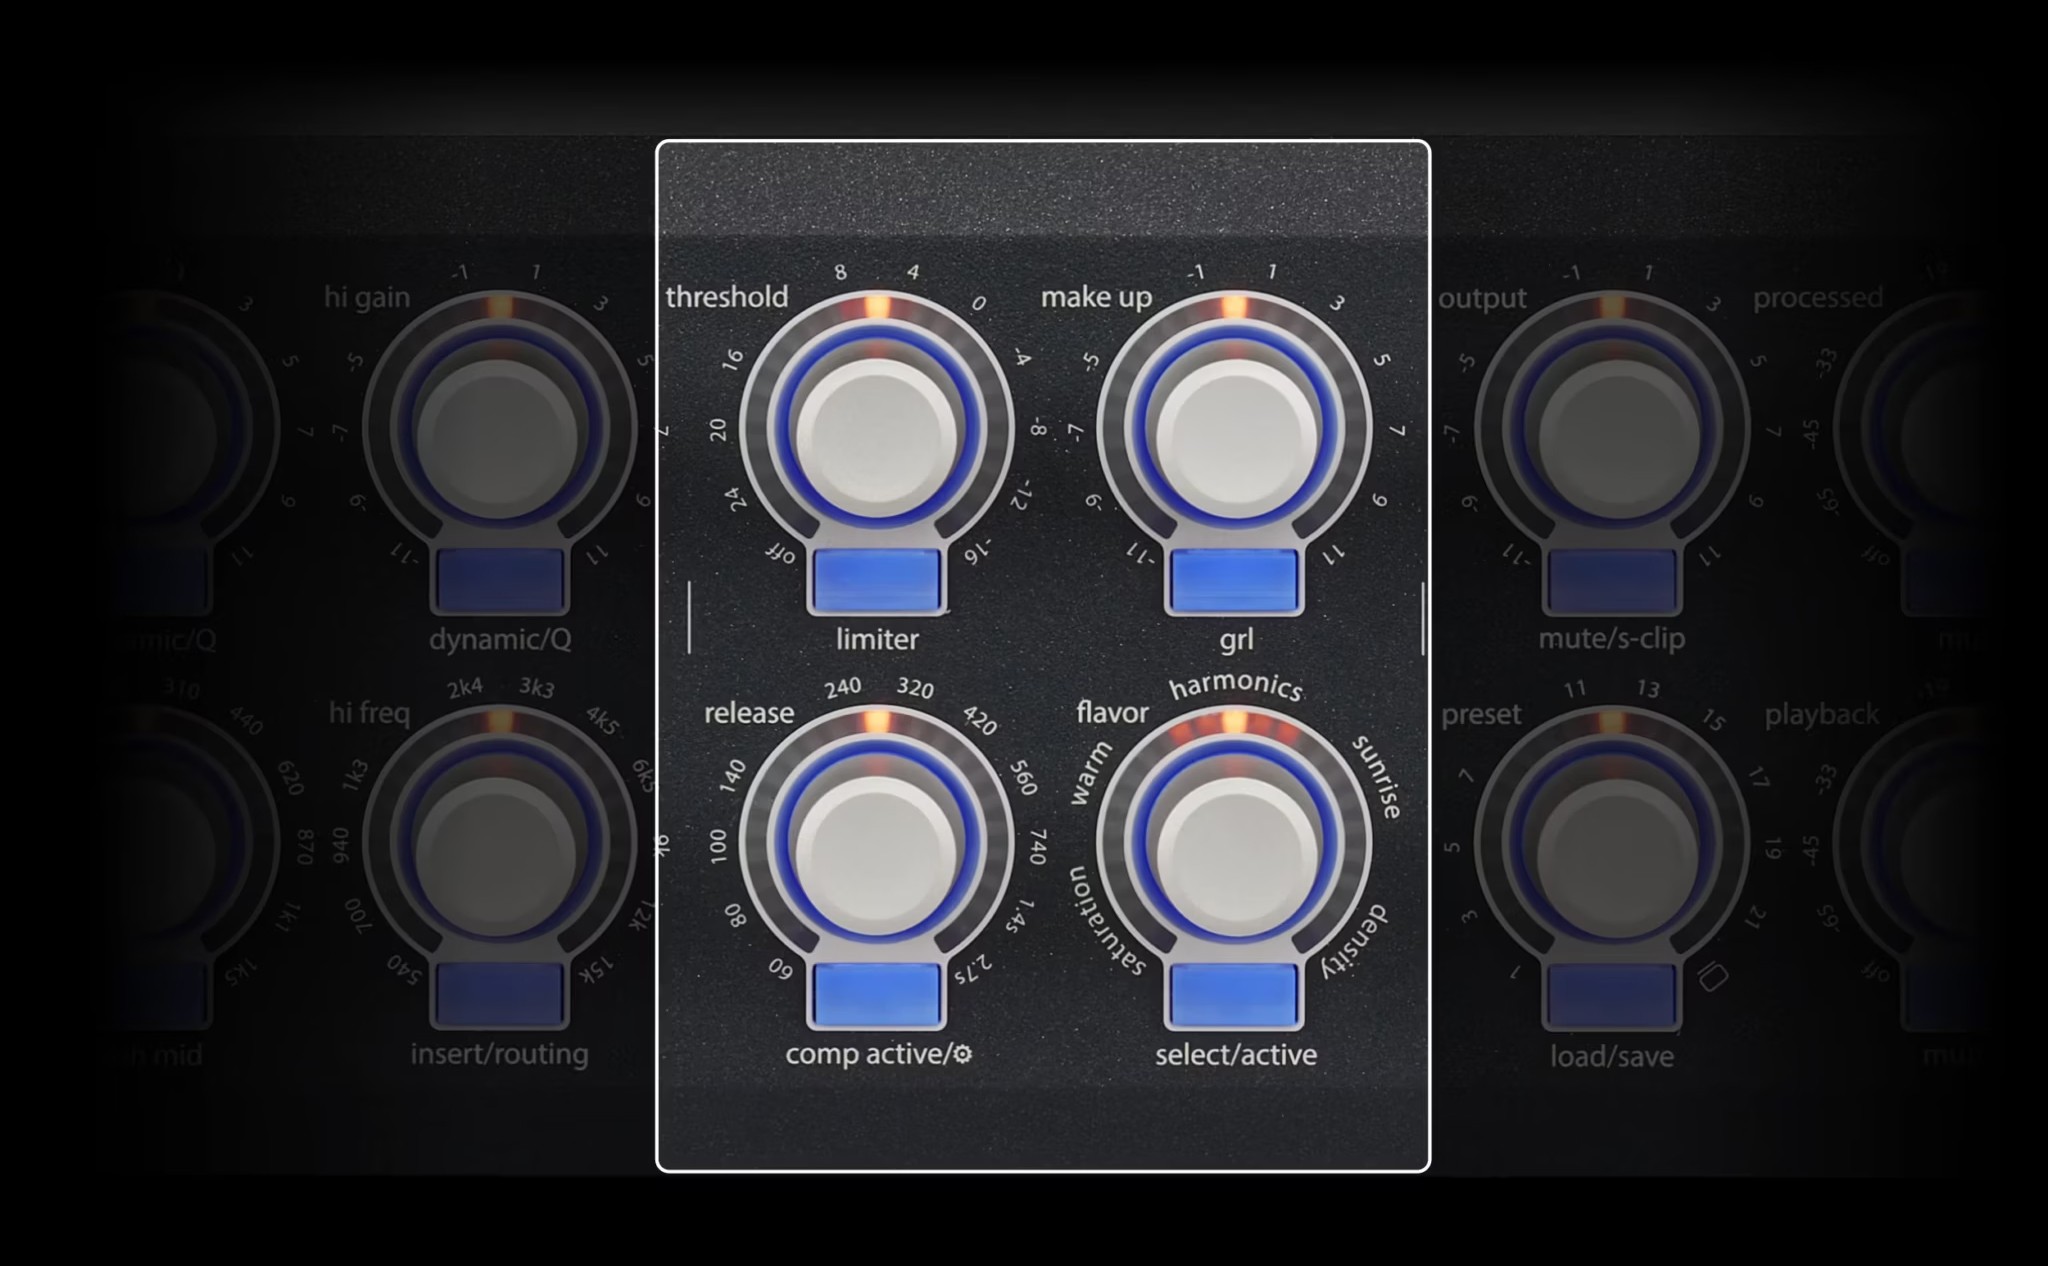
Task: Toggle the grl button under make up
Action: [x=1235, y=580]
